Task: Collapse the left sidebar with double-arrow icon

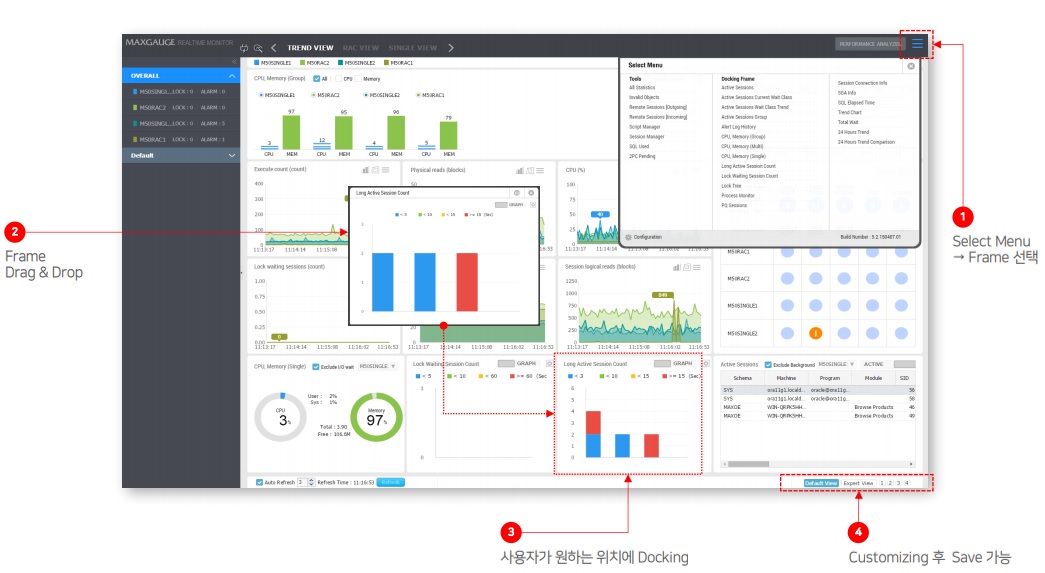Action: click(234, 62)
